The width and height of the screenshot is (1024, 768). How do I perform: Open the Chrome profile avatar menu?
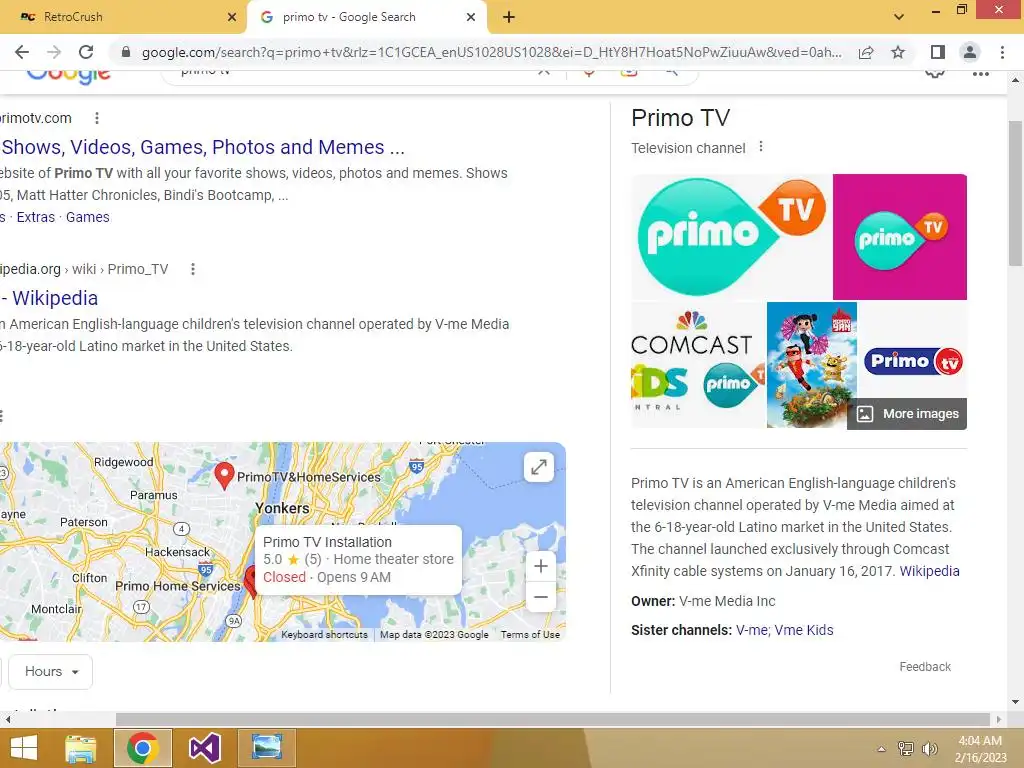pyautogui.click(x=970, y=52)
